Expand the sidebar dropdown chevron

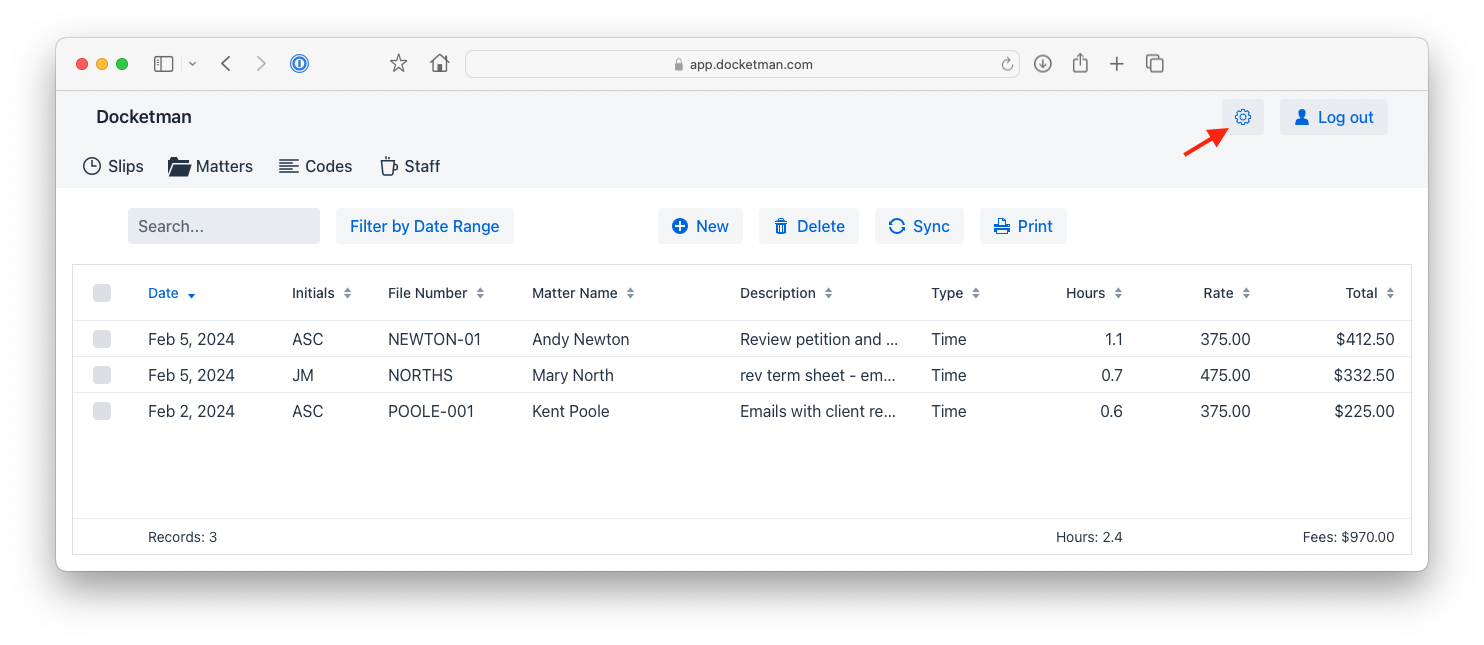click(x=192, y=64)
